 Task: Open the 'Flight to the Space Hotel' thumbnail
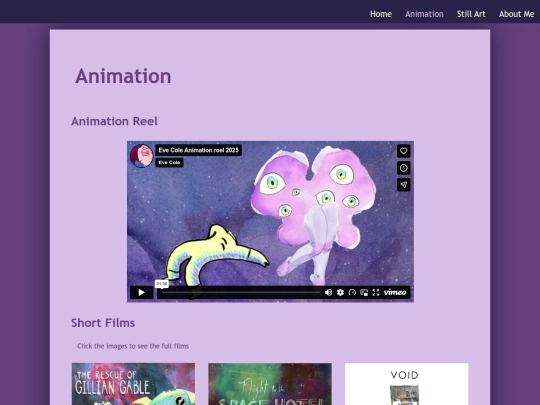point(270,384)
